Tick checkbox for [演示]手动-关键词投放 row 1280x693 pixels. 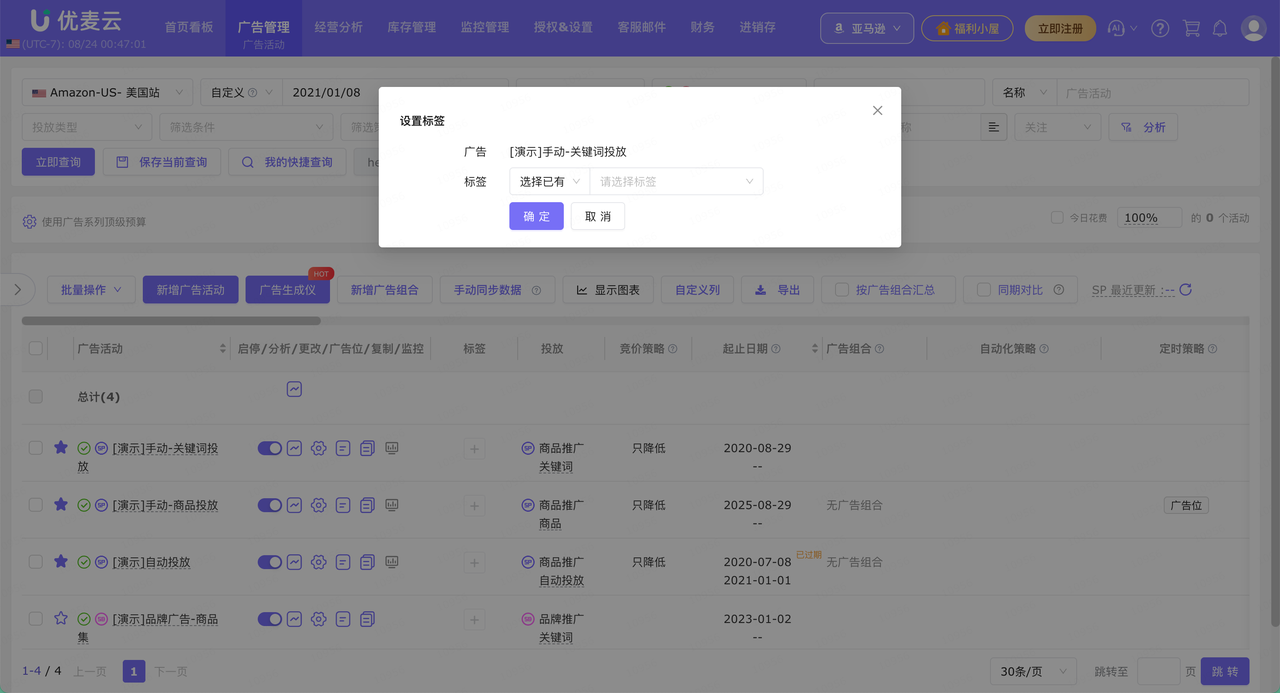point(36,448)
